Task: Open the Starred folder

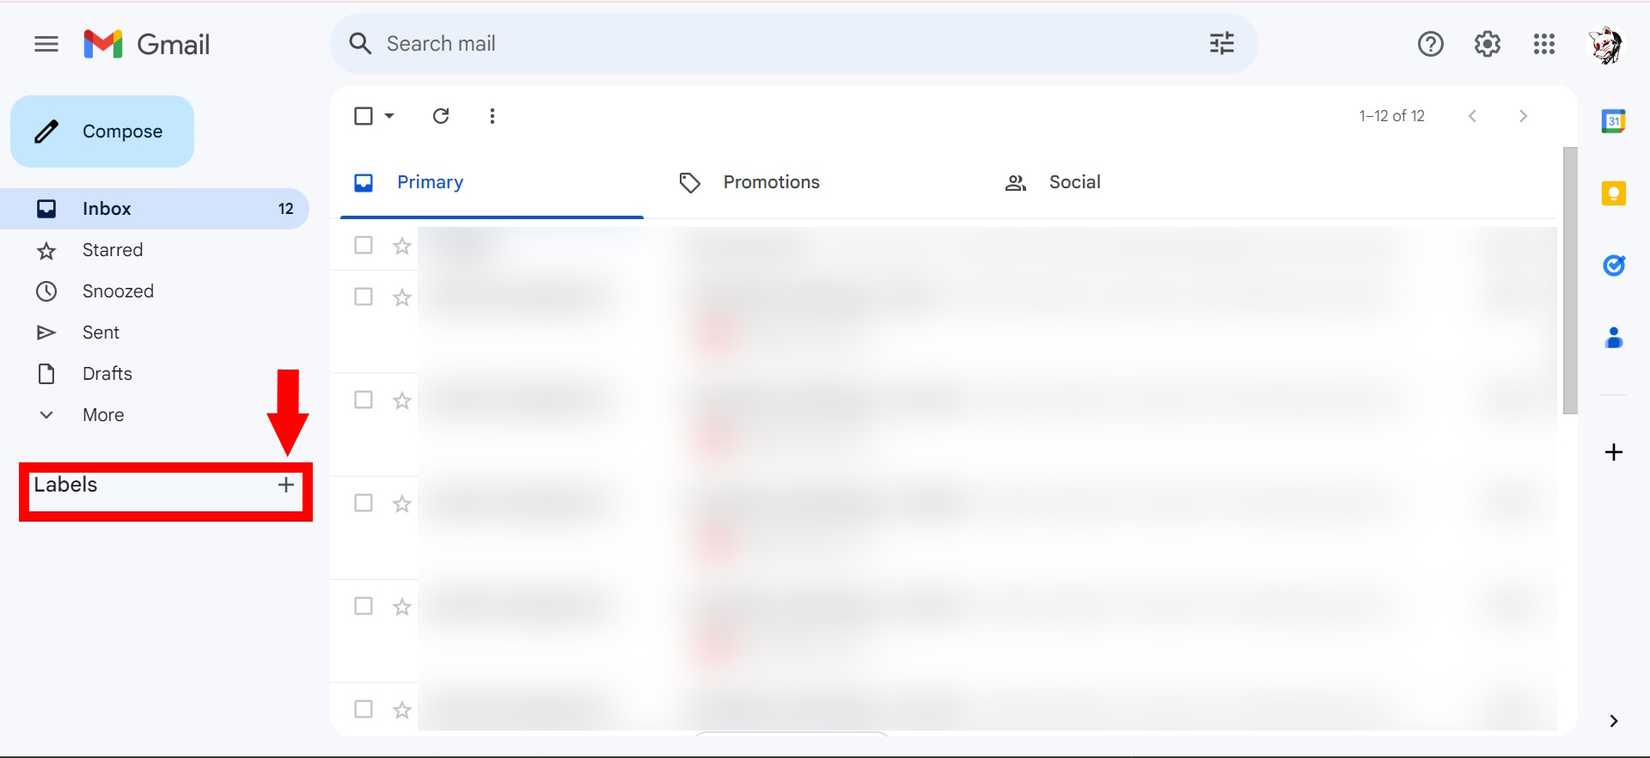Action: point(112,250)
